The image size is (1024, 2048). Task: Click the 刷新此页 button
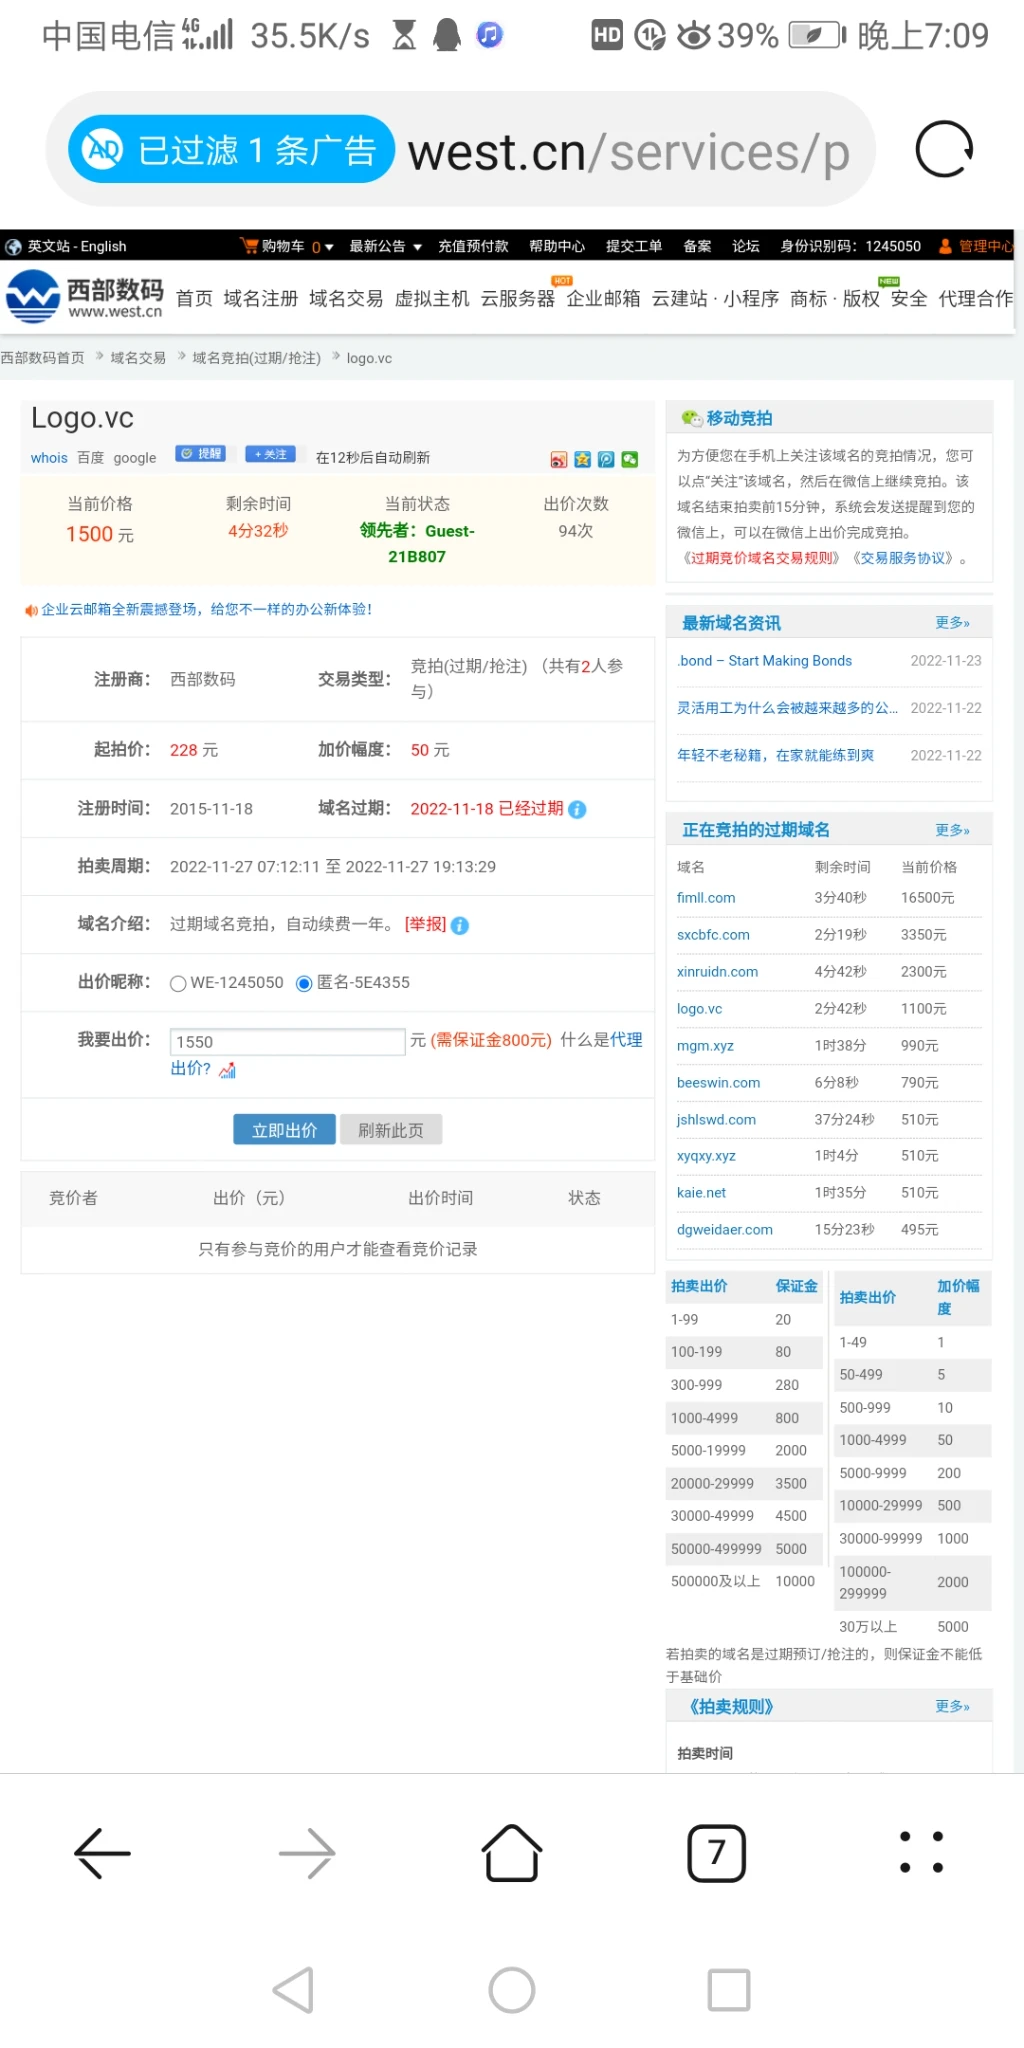[391, 1130]
